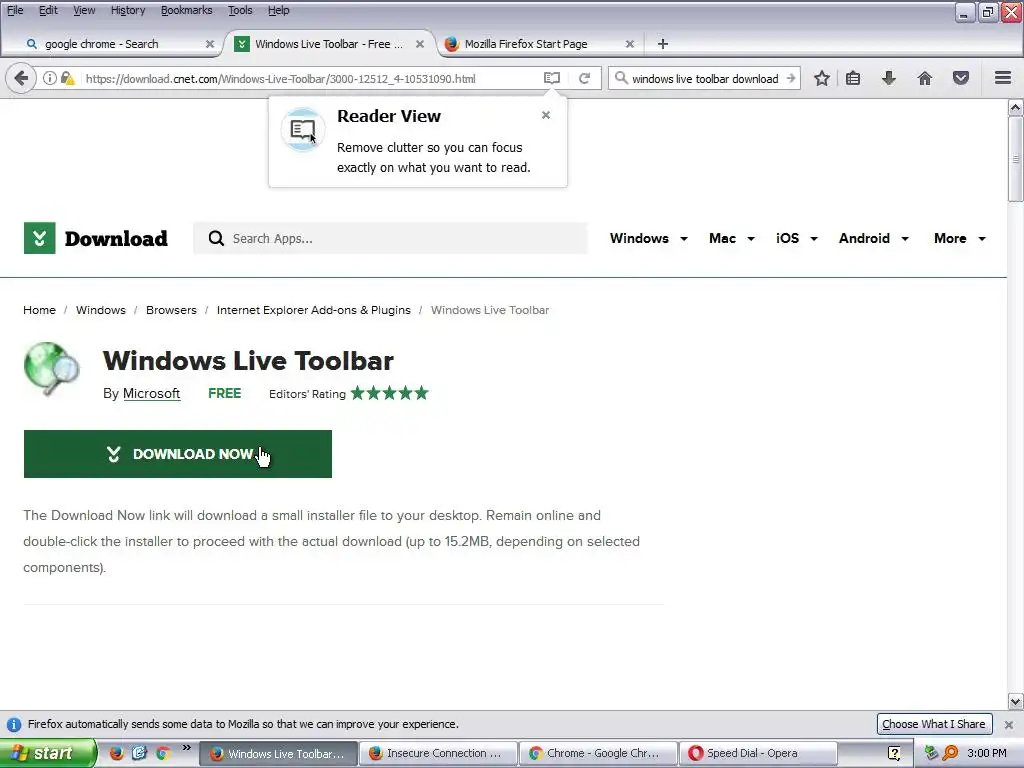This screenshot has width=1024, height=768.
Task: Open Firefox hamburger menu
Action: point(1003,78)
